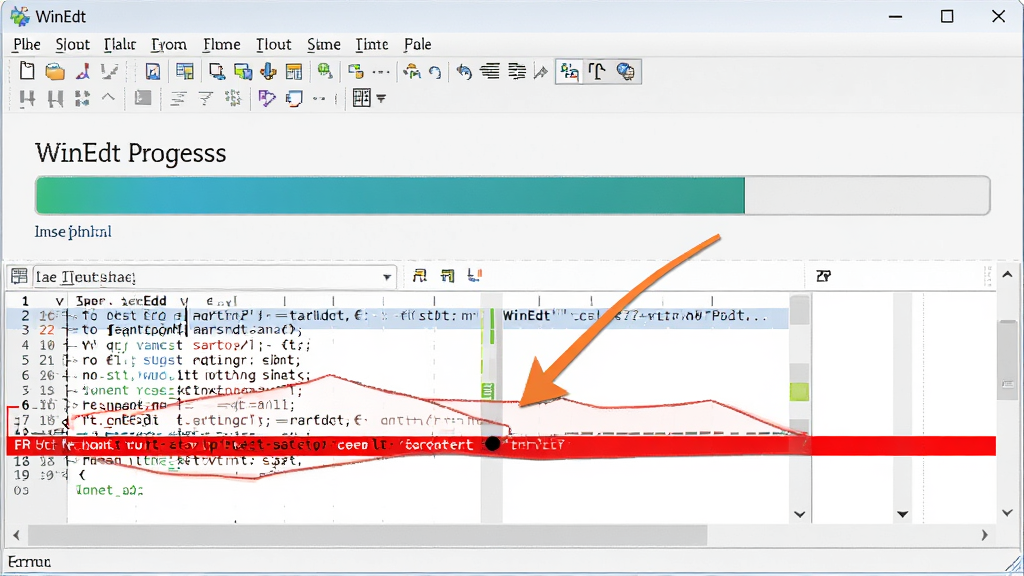Screen dimensions: 1024x576
Task: Click the gray checkmark toolbar icon
Action: (110, 71)
